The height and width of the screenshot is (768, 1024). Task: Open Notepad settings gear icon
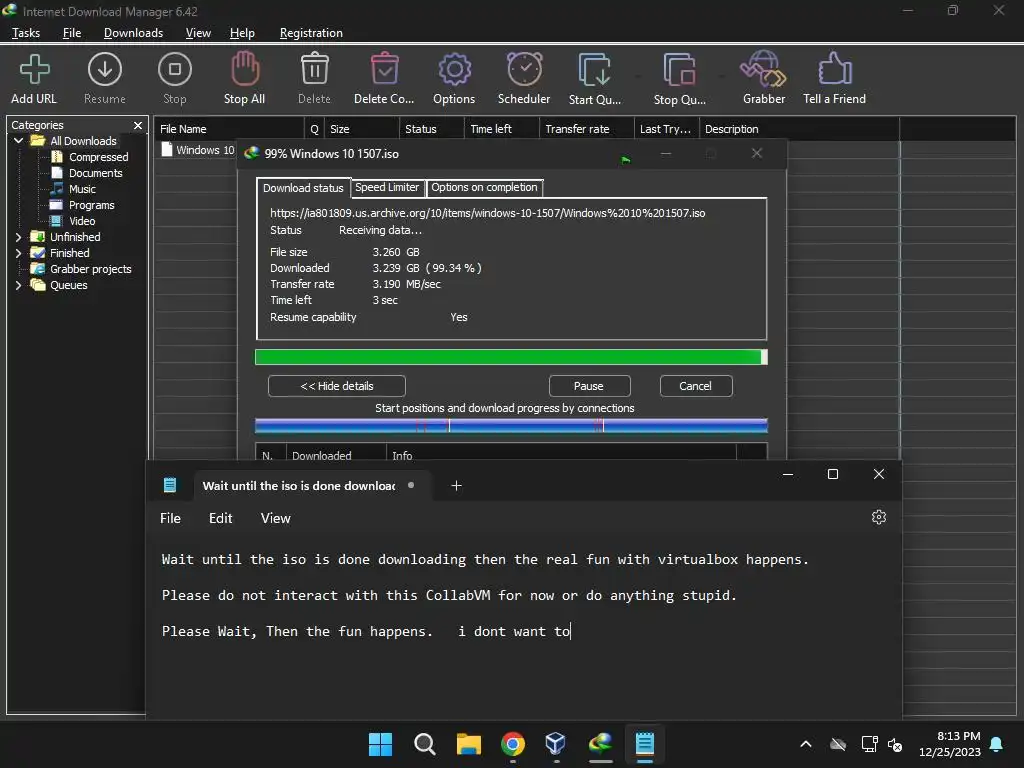(x=879, y=517)
